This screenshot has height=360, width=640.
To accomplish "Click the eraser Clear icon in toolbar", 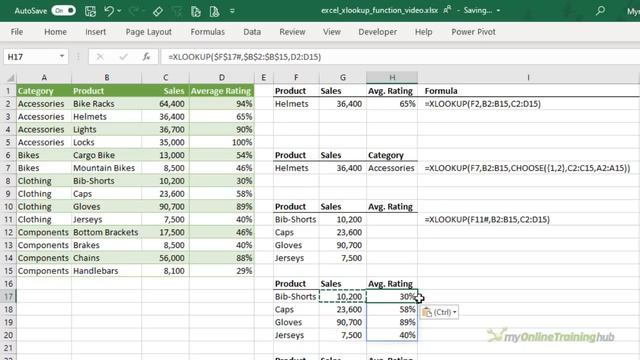I will pos(158,11).
